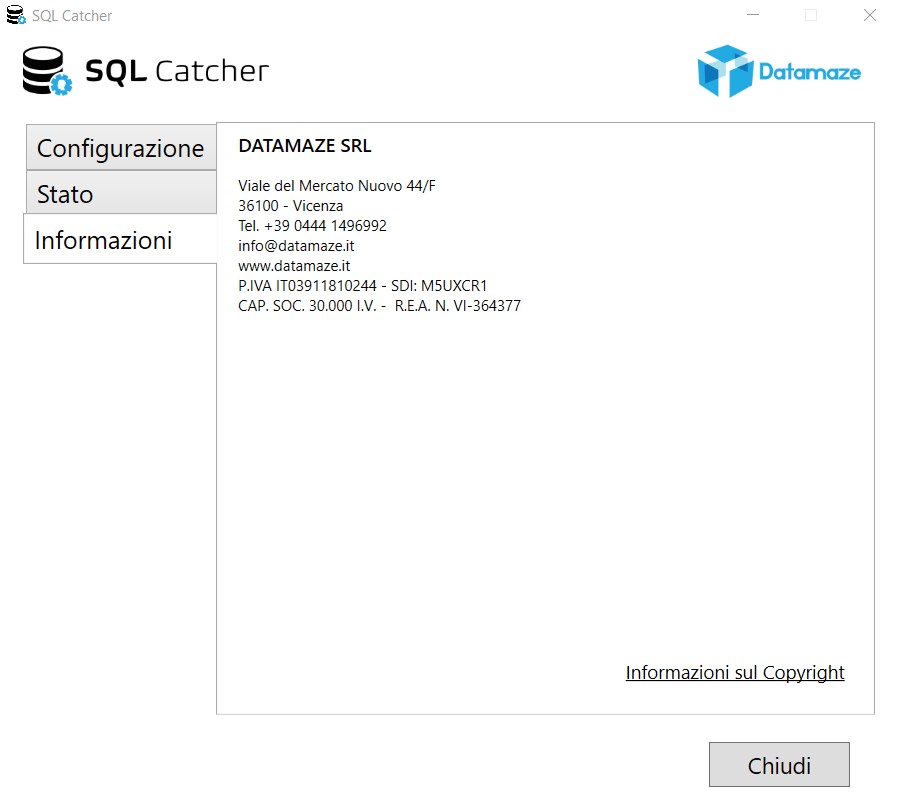Click the info@datamaze.it email text
This screenshot has height=797, width=898.
(296, 246)
